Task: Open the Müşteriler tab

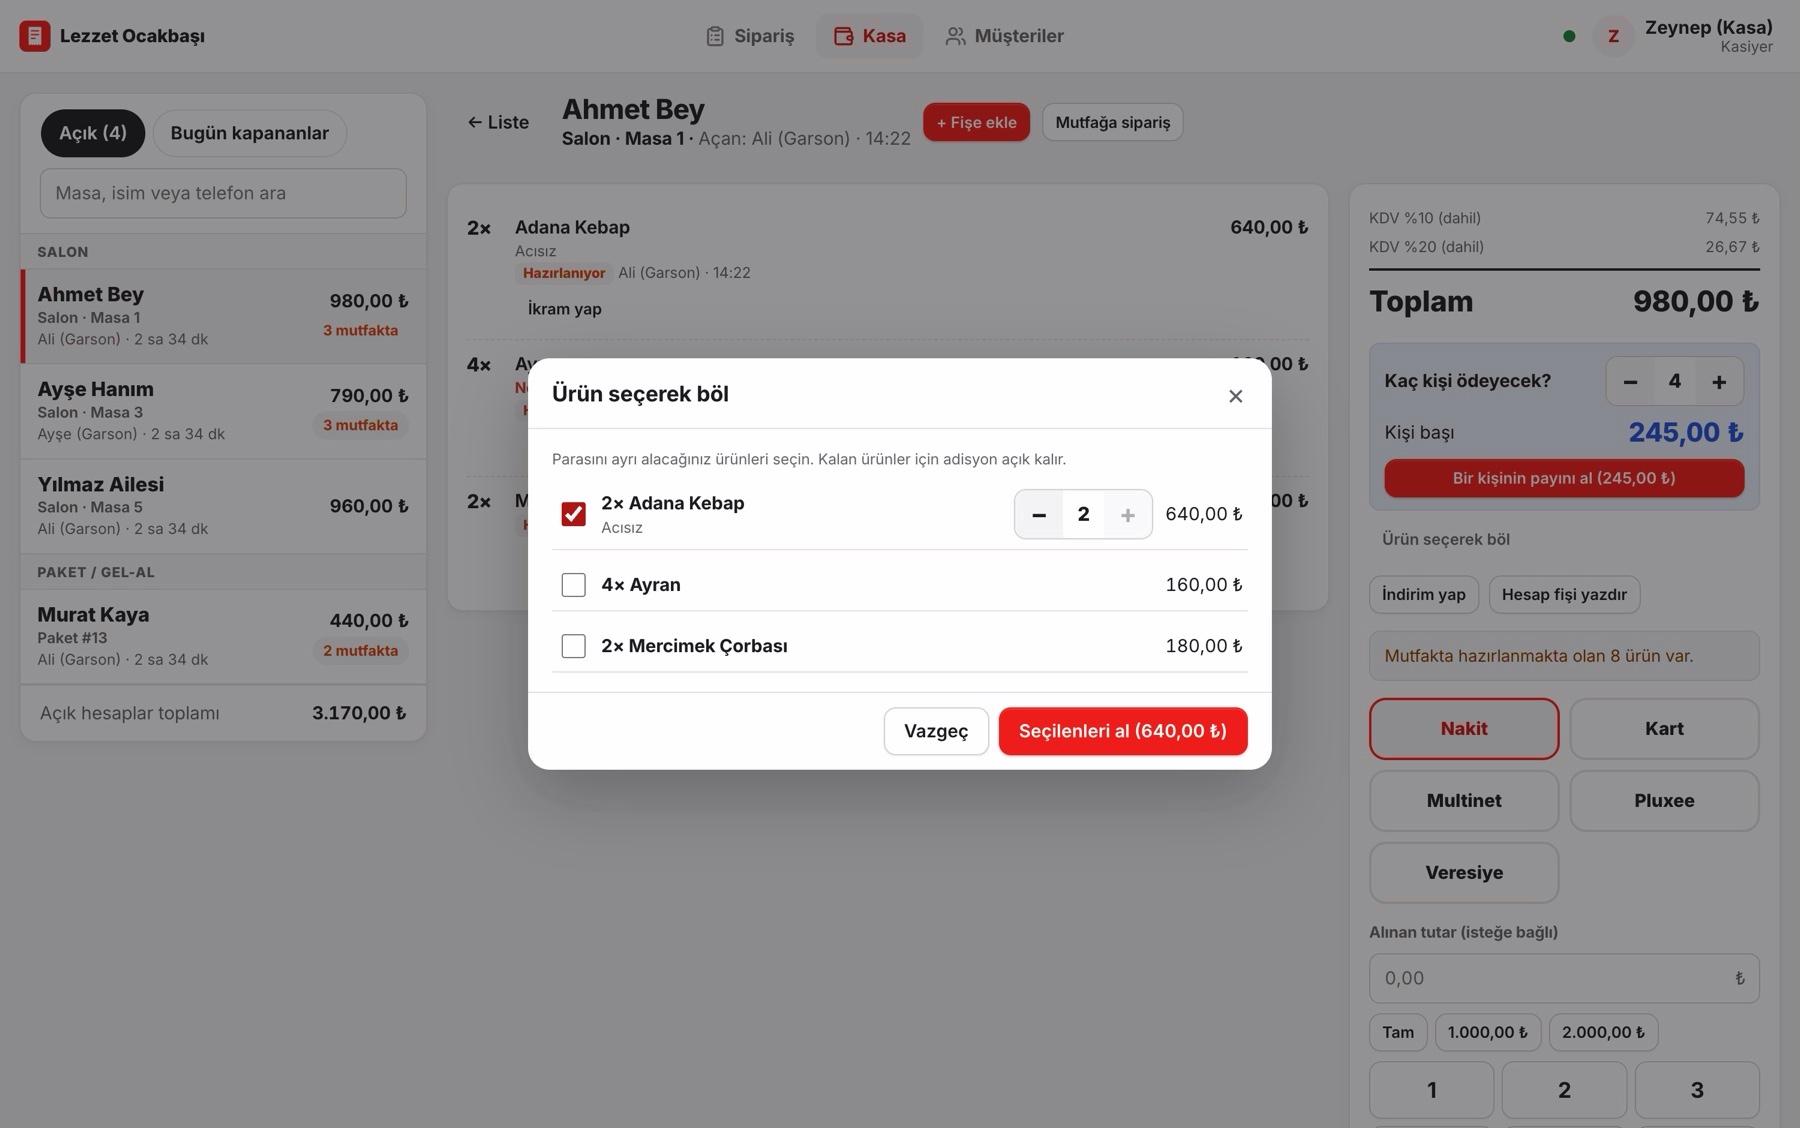Action: pos(1004,36)
